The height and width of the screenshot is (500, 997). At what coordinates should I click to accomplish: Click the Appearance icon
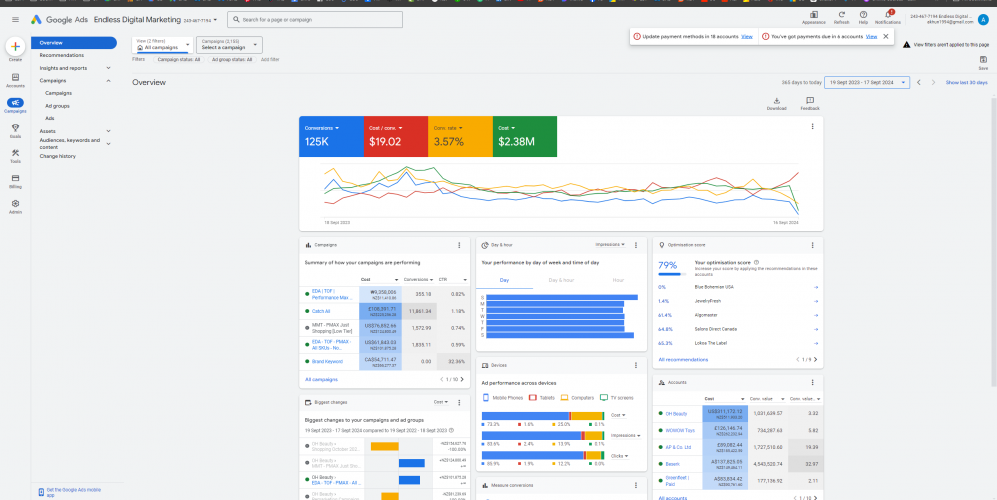coord(813,17)
